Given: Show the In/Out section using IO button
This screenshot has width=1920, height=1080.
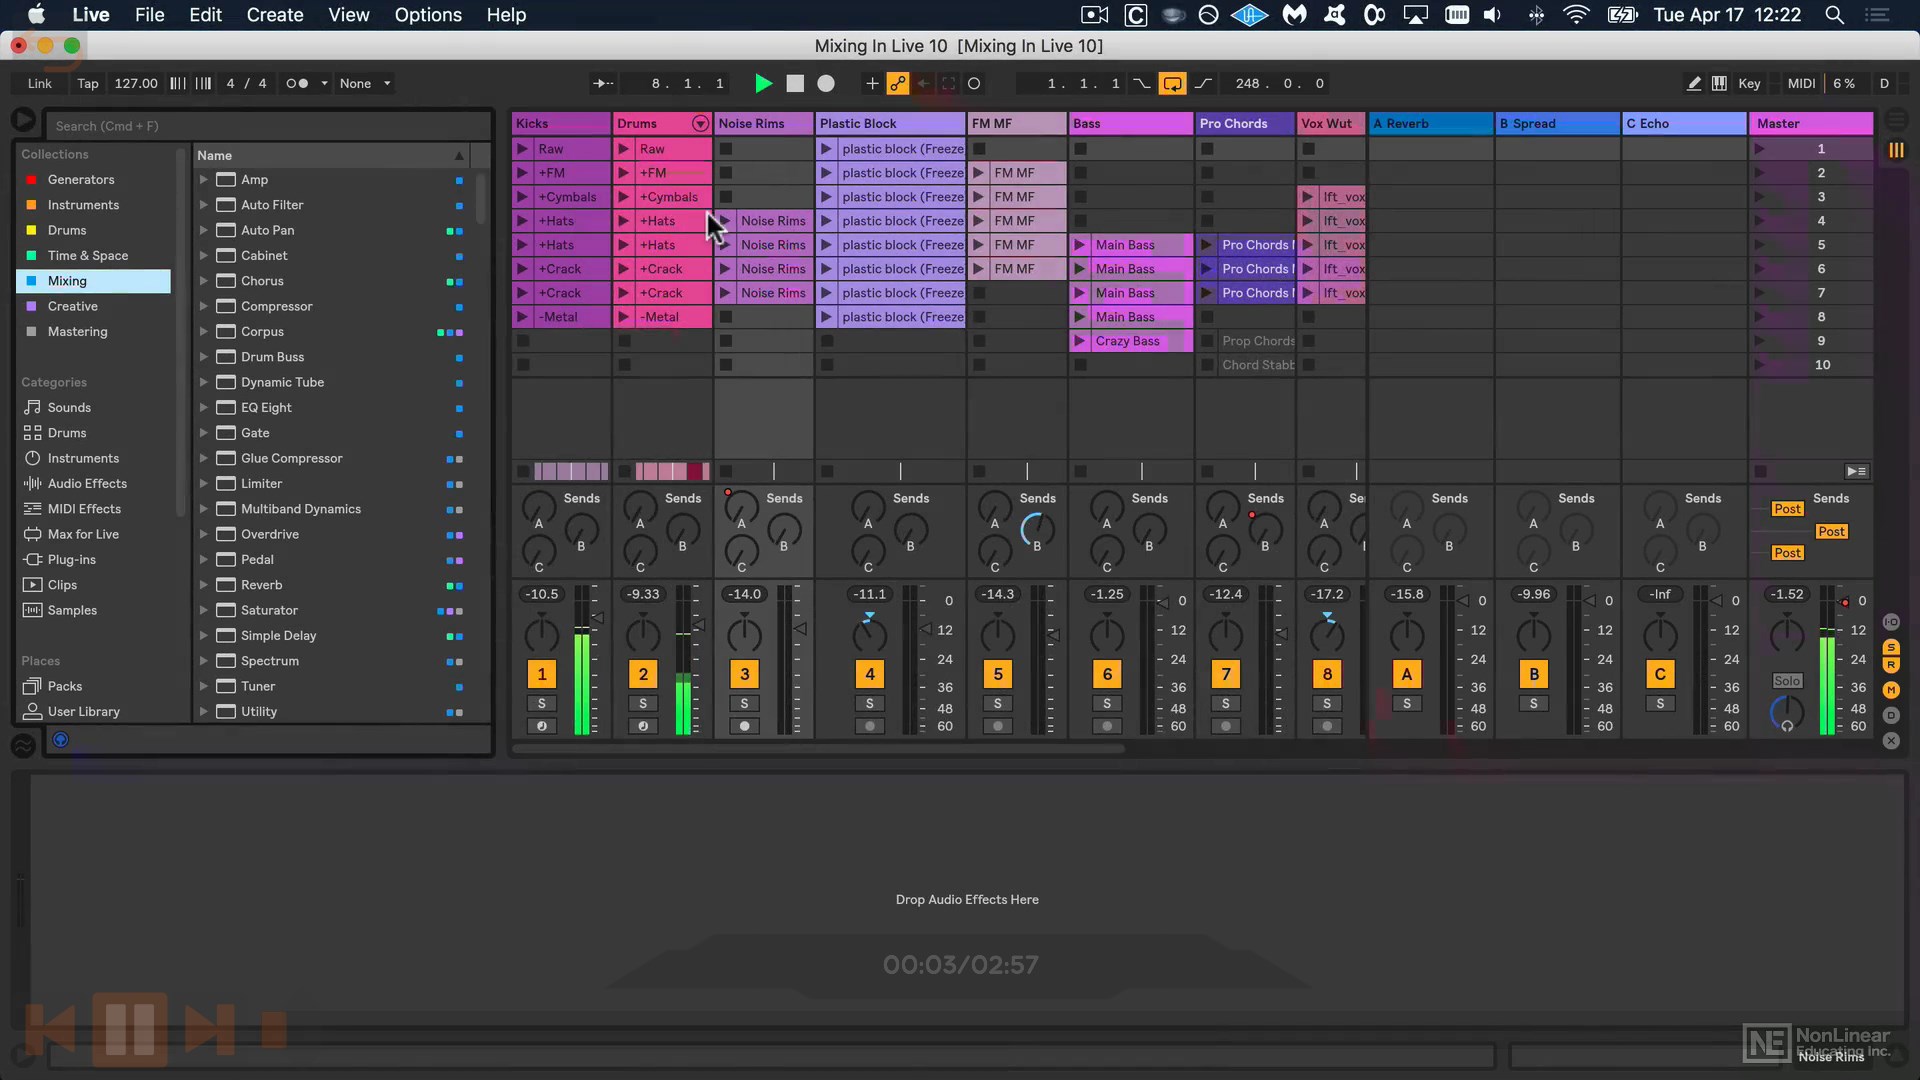Looking at the screenshot, I should point(1891,622).
